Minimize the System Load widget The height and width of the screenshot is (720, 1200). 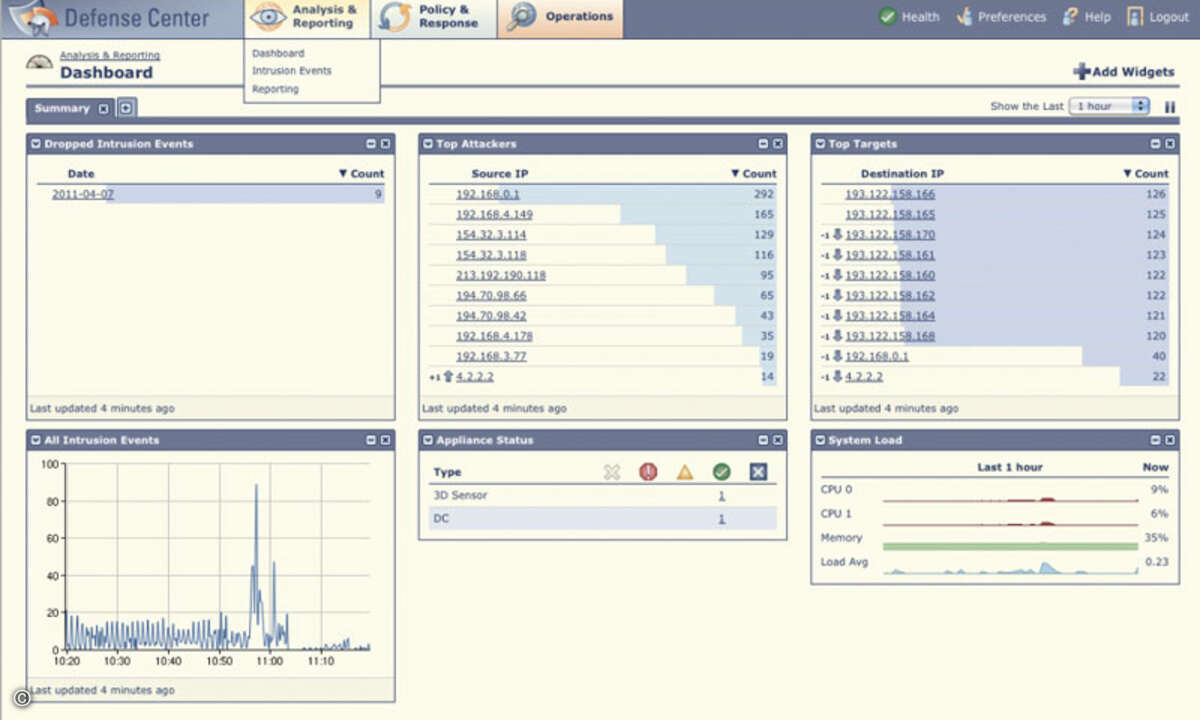click(x=1155, y=440)
